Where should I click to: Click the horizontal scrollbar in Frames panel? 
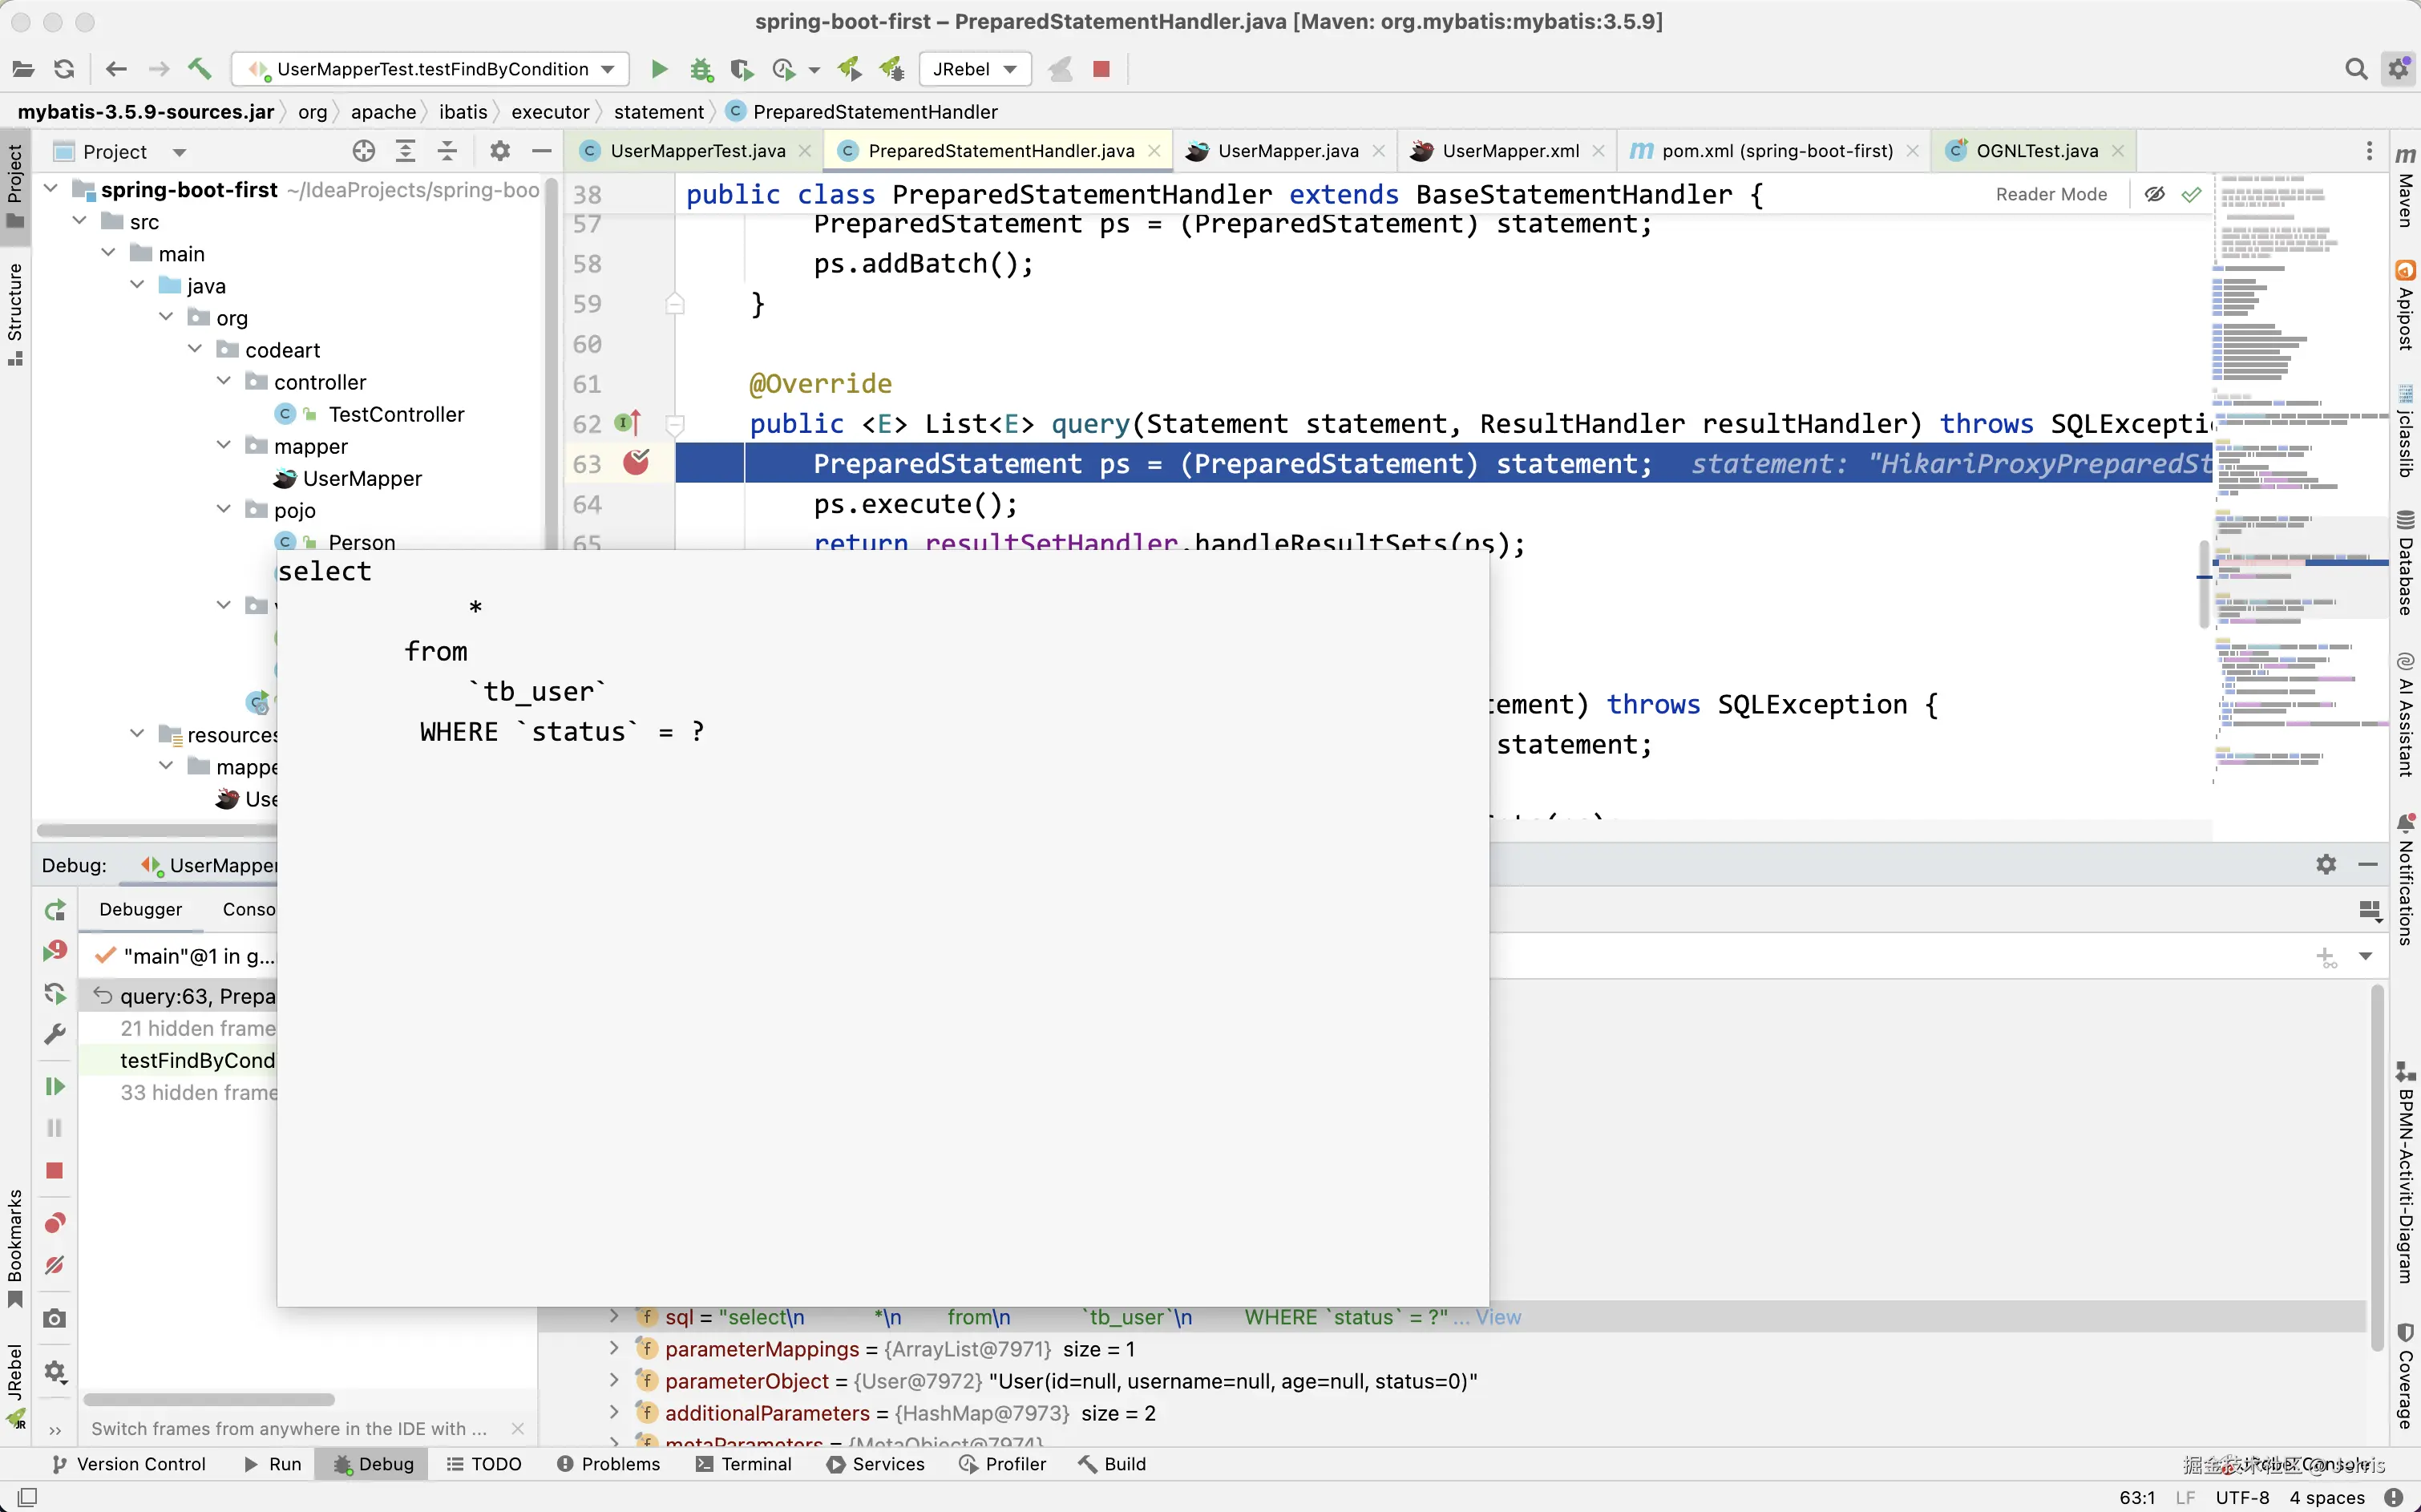click(x=209, y=1399)
